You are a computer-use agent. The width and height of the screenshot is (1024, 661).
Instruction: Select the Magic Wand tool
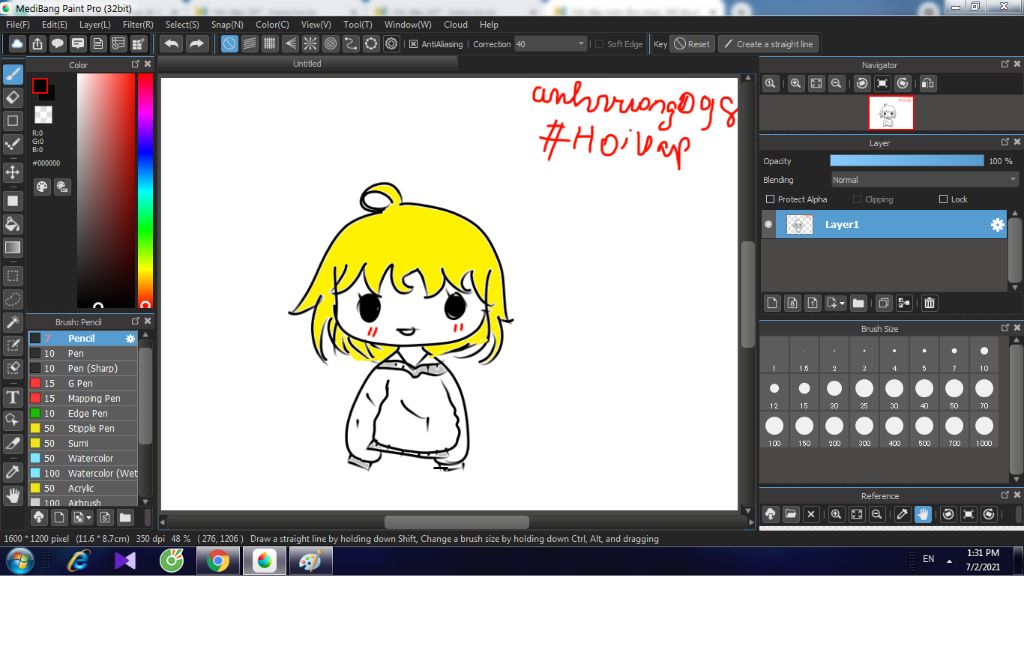point(12,322)
